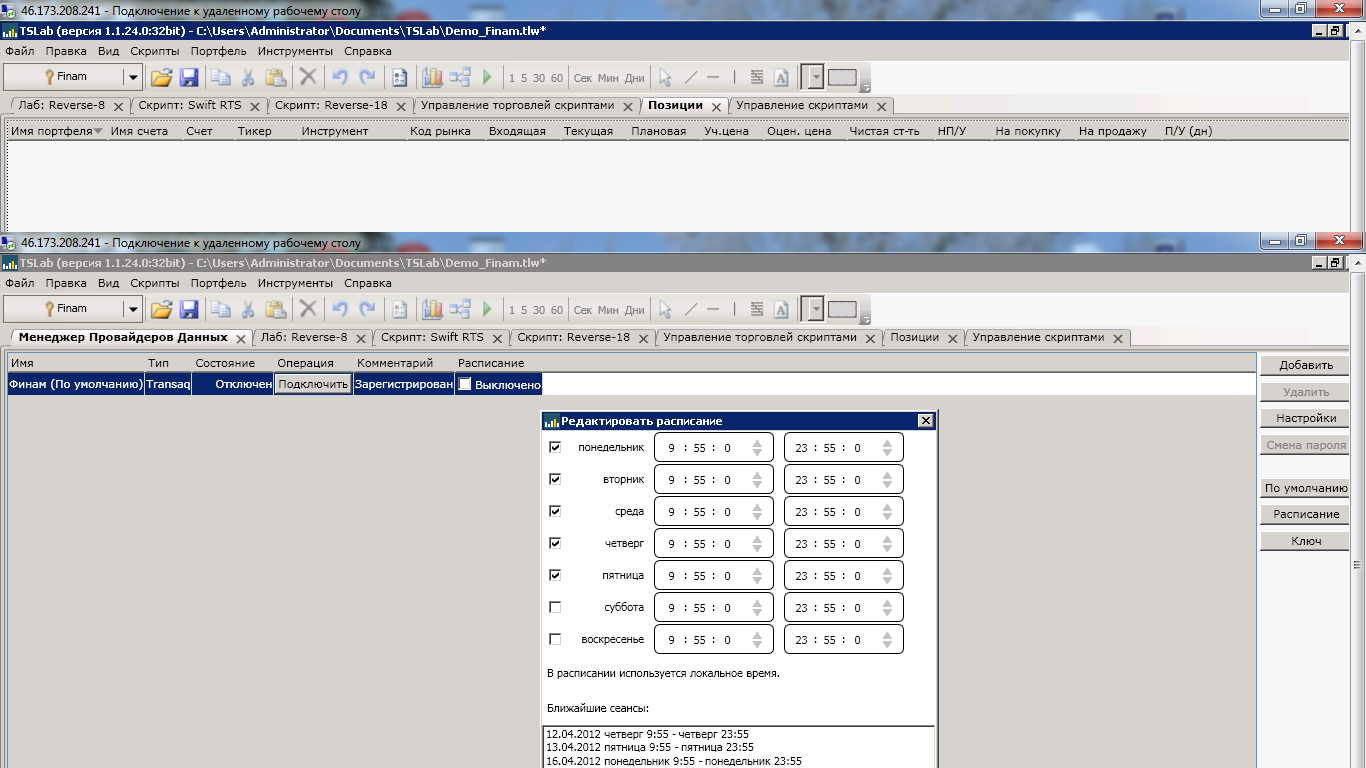Save icon in upper TSLab window toolbar
The height and width of the screenshot is (768, 1366).
point(189,77)
